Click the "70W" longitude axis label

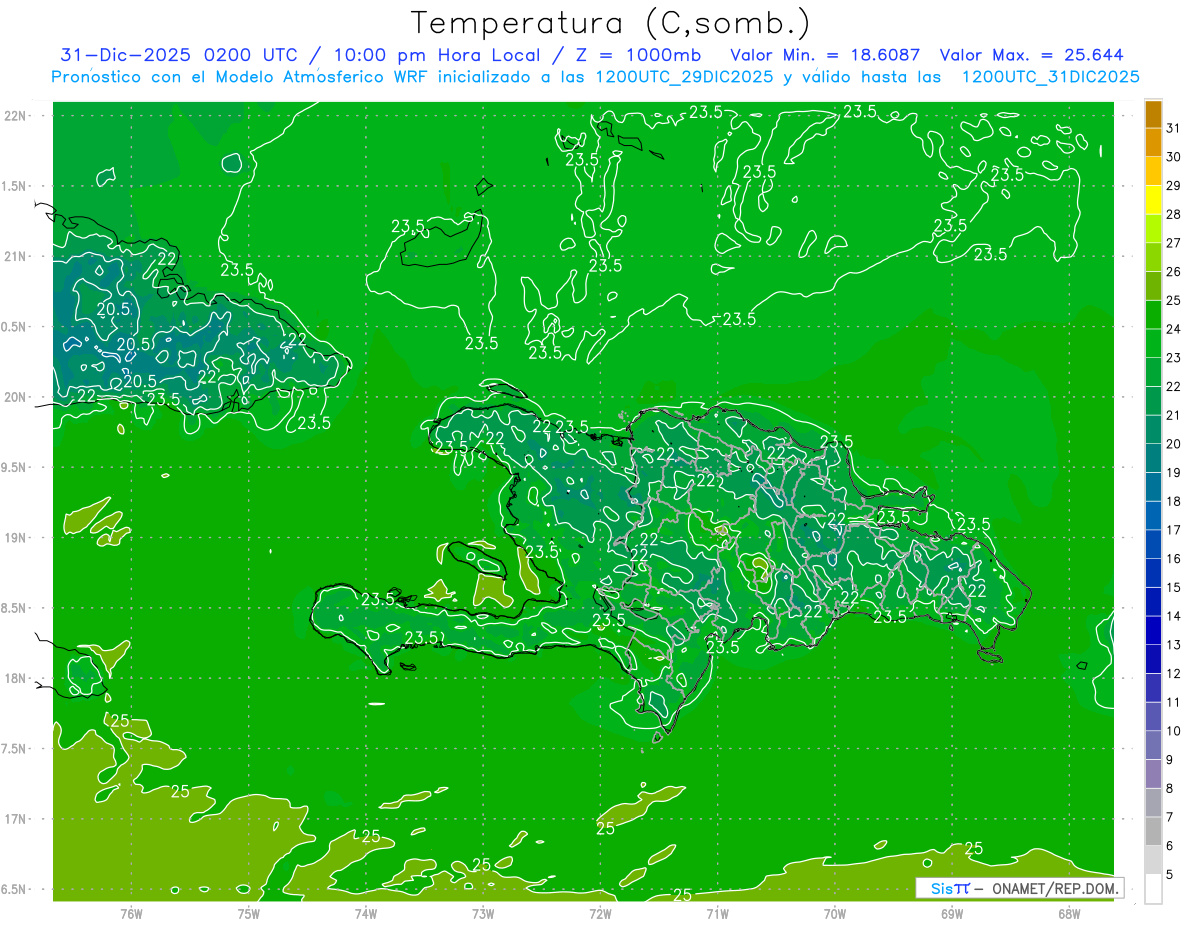[835, 913]
